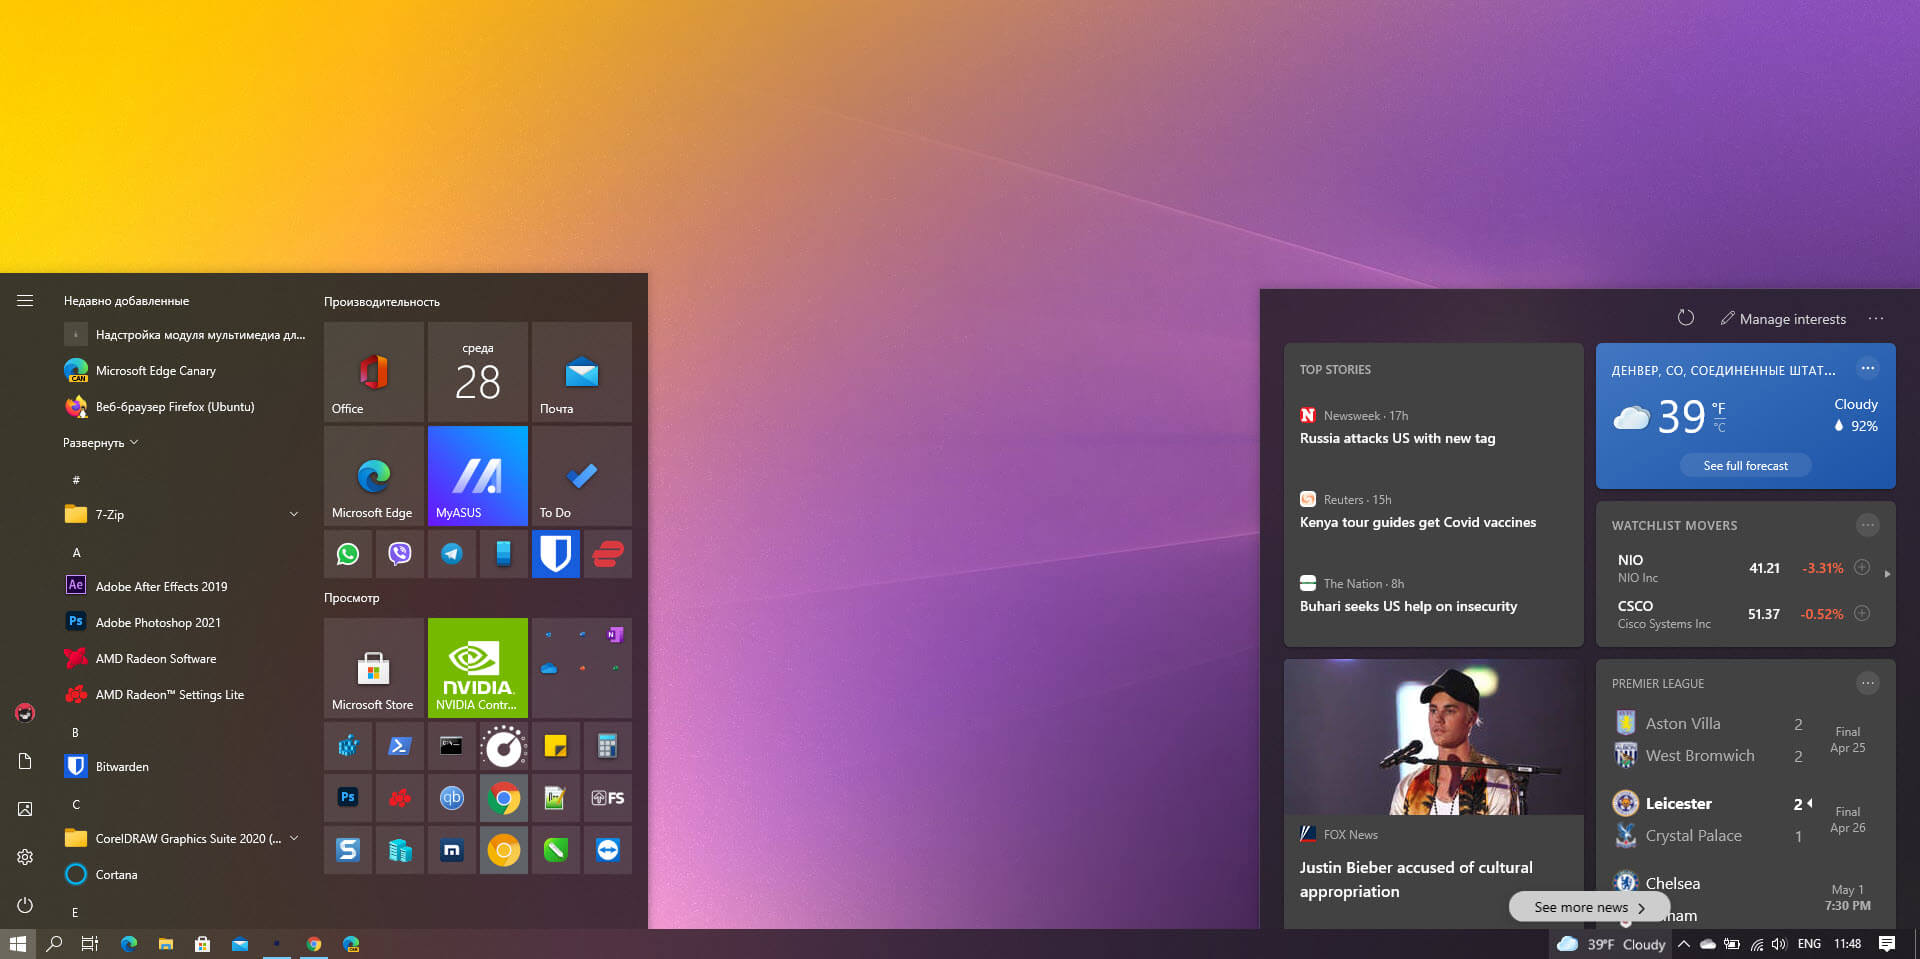Read Kenya tour guides get Covid vaccines
This screenshot has height=959, width=1920.
tap(1417, 522)
